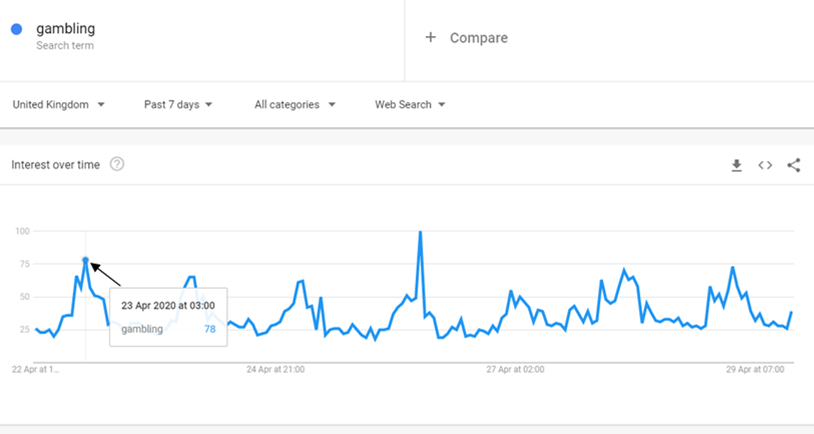Click the plus icon next to Compare

430,37
